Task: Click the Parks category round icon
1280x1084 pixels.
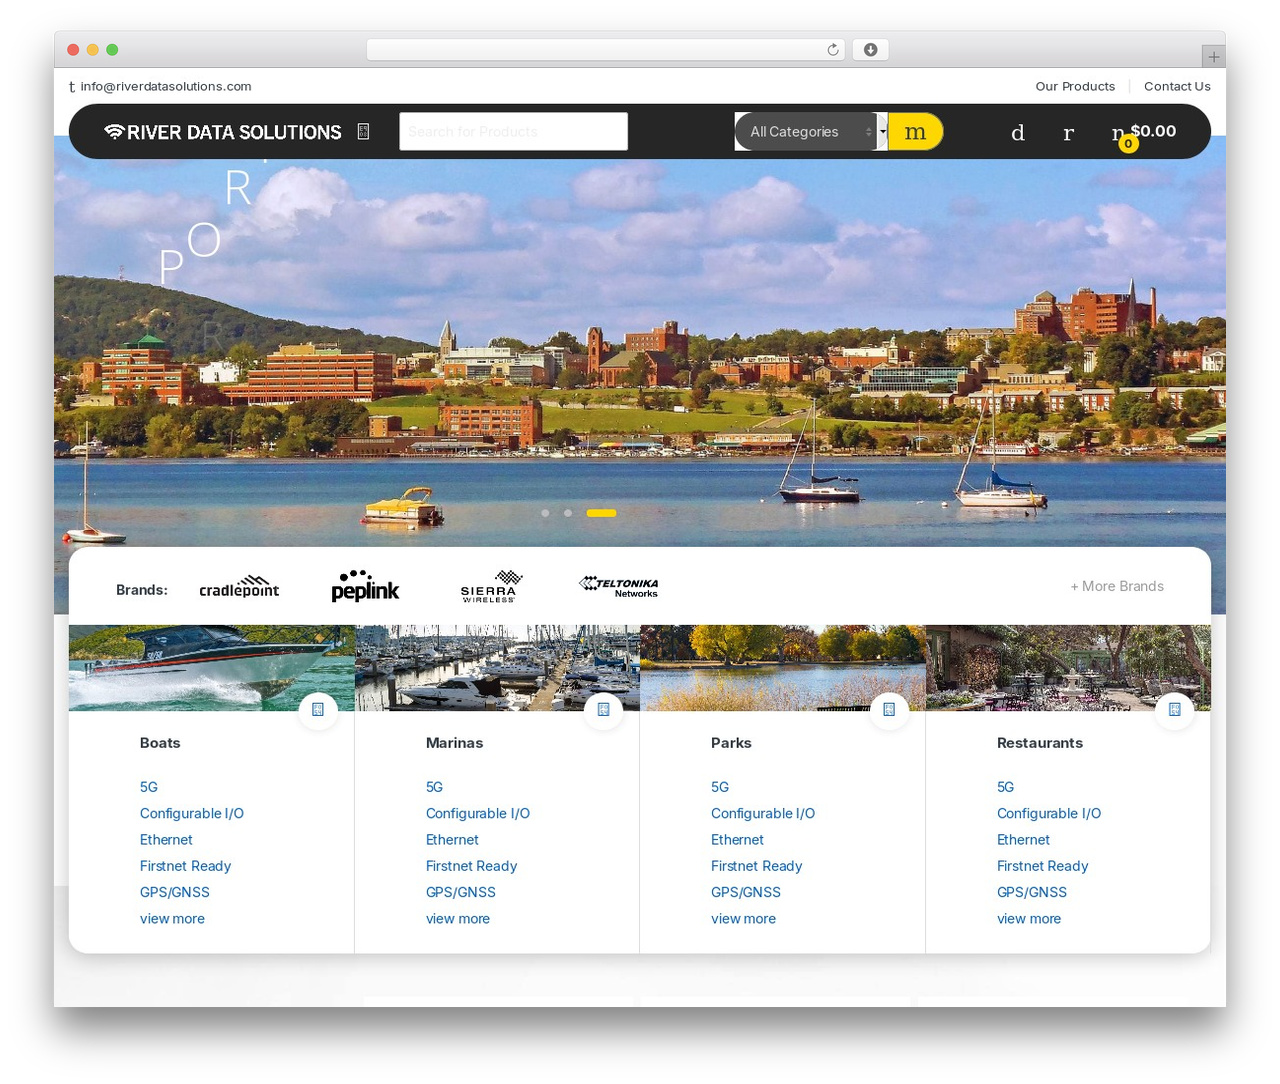Action: (889, 710)
